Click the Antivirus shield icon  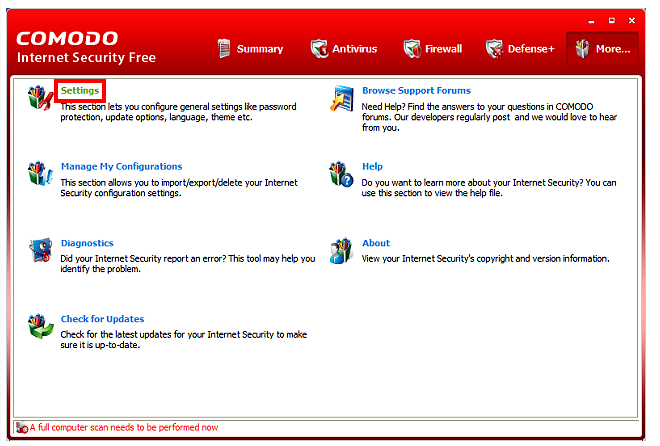(x=319, y=48)
